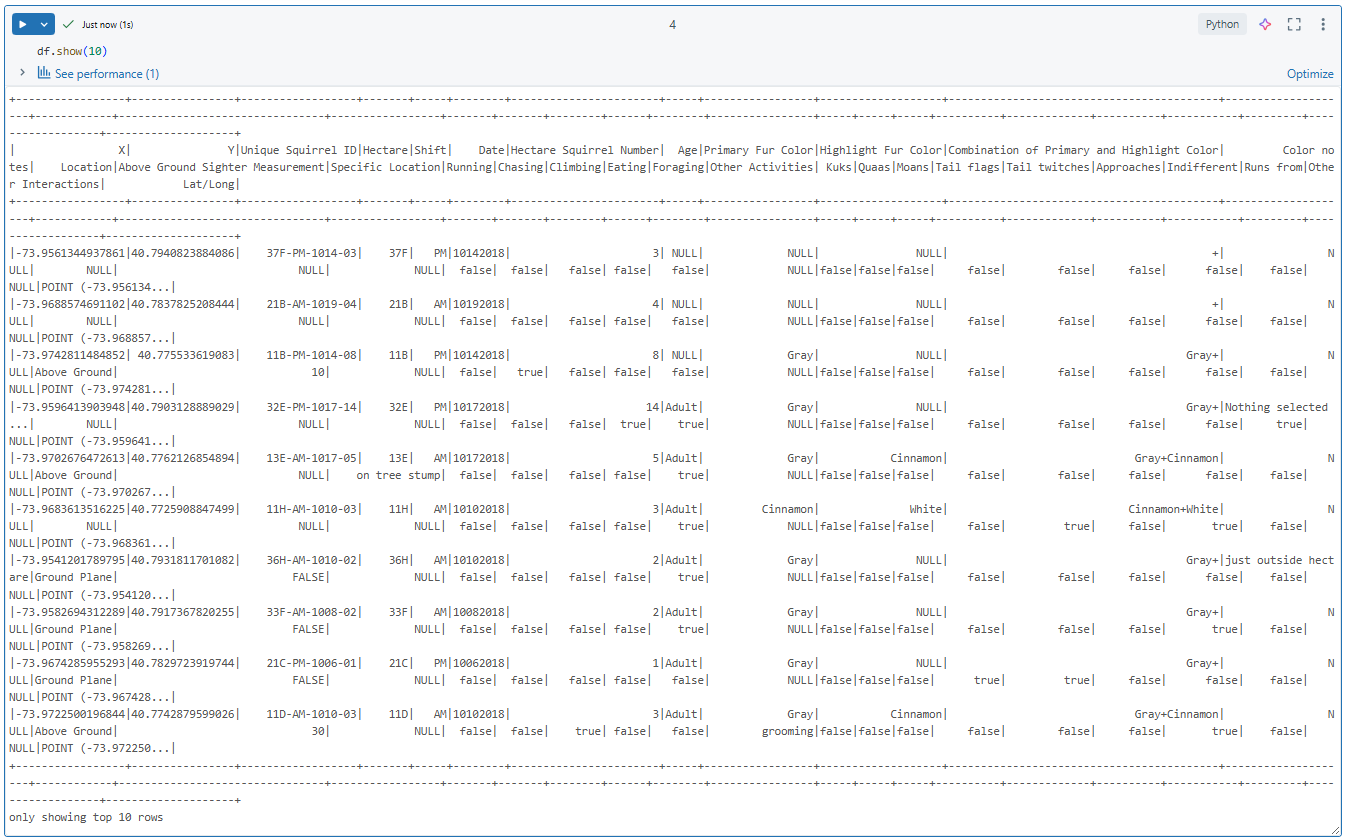Open the AI assistant sparkle icon
1345x840 pixels.
coord(1264,24)
